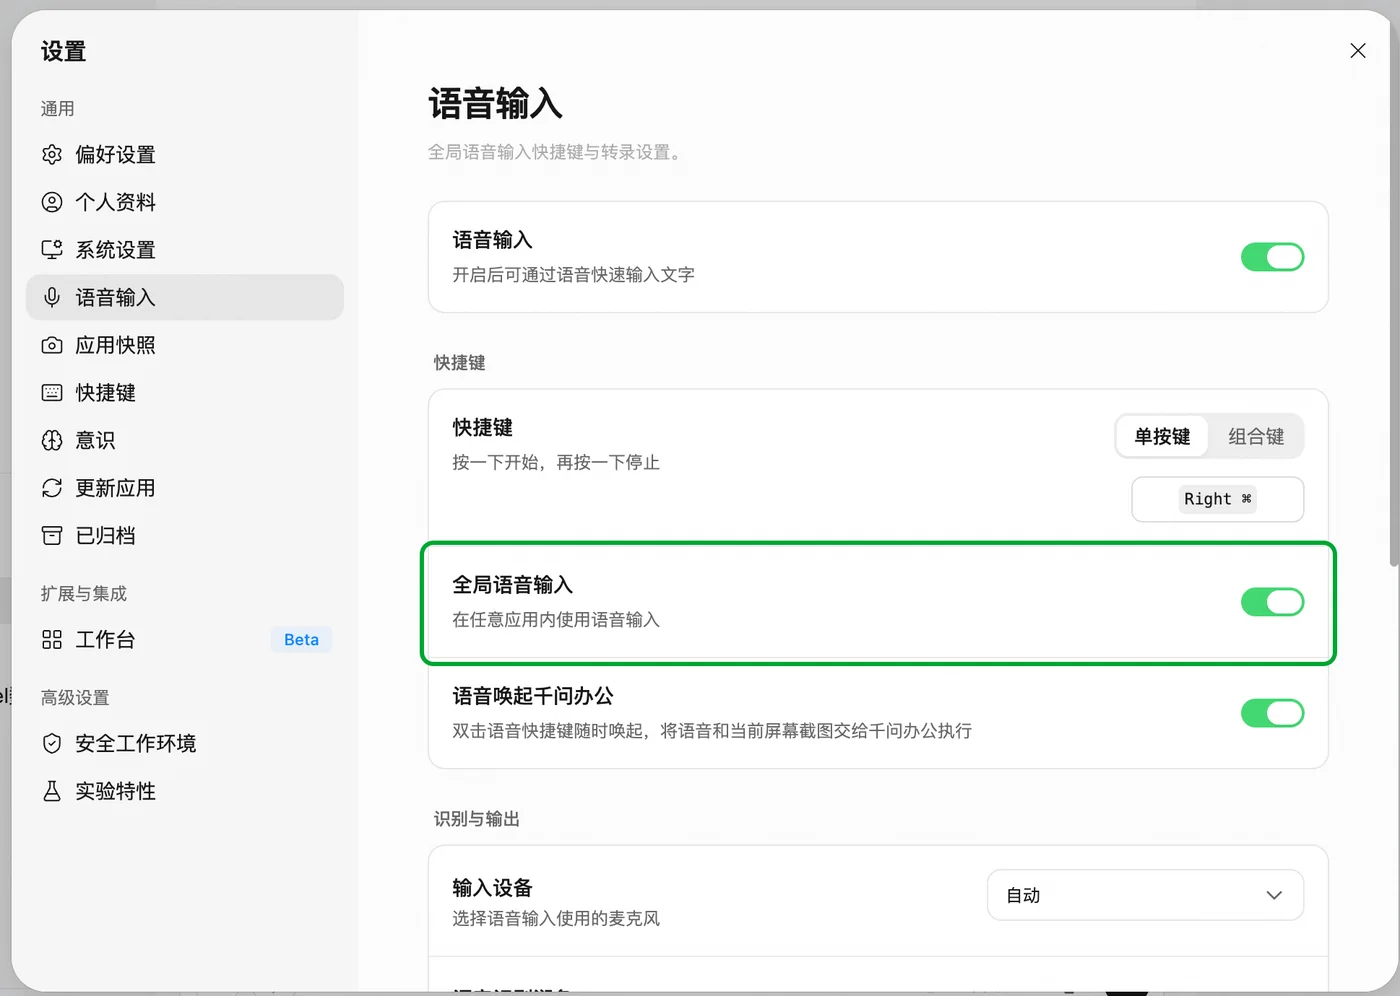Open 工作台 in the sidebar
The height and width of the screenshot is (996, 1400).
tap(185, 640)
